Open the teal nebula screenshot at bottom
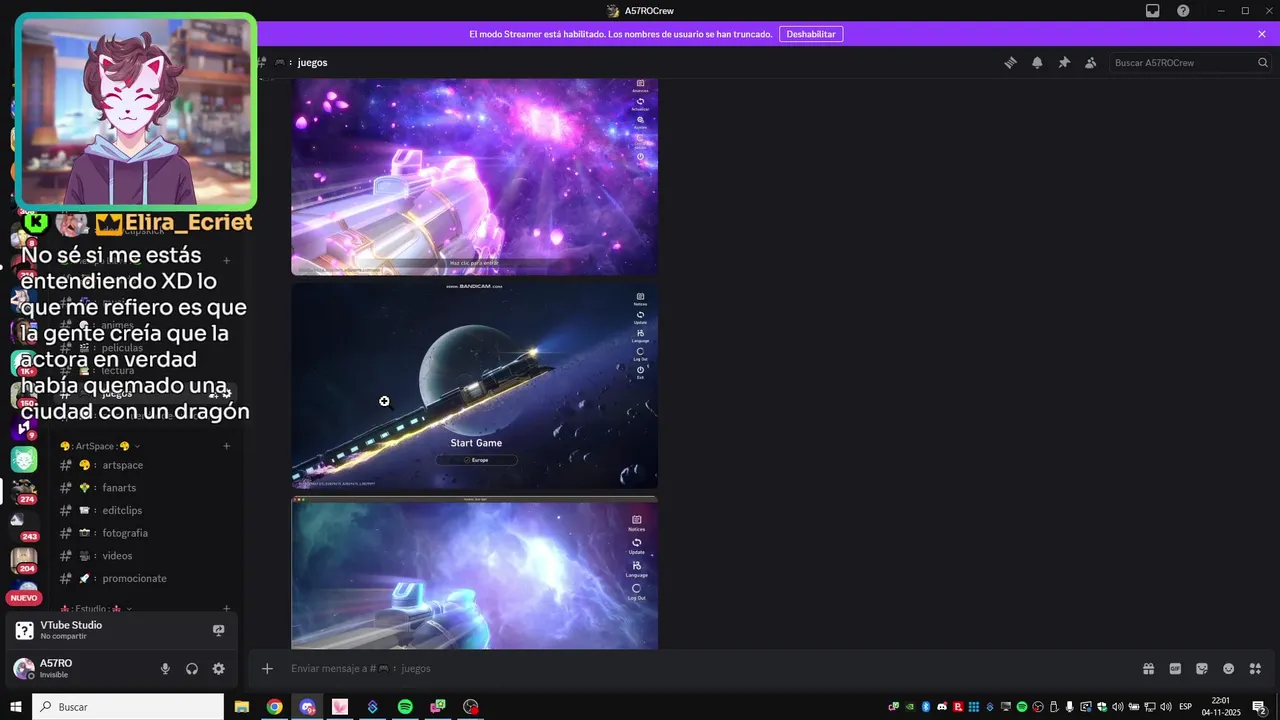 (475, 573)
